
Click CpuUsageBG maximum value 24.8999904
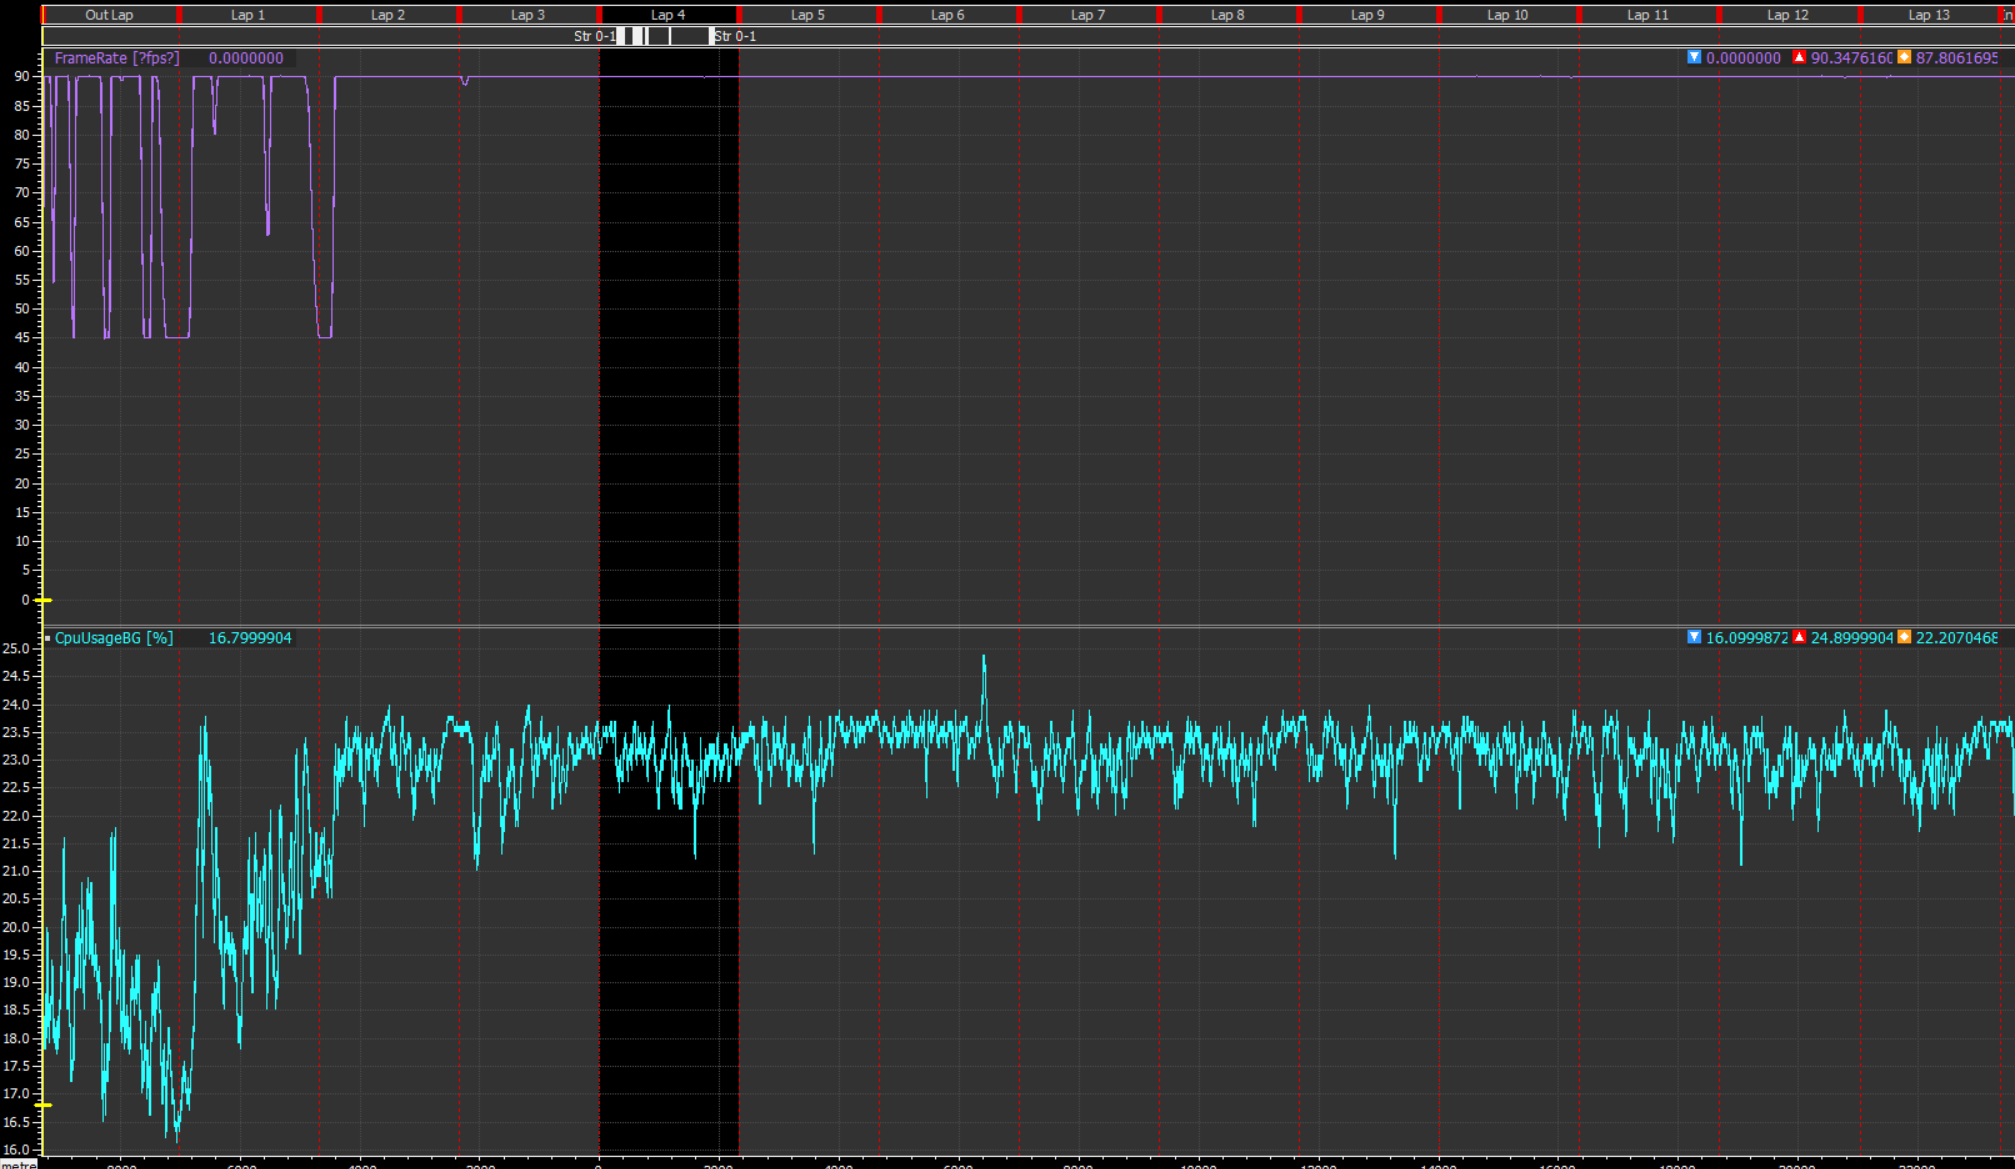pos(1852,638)
